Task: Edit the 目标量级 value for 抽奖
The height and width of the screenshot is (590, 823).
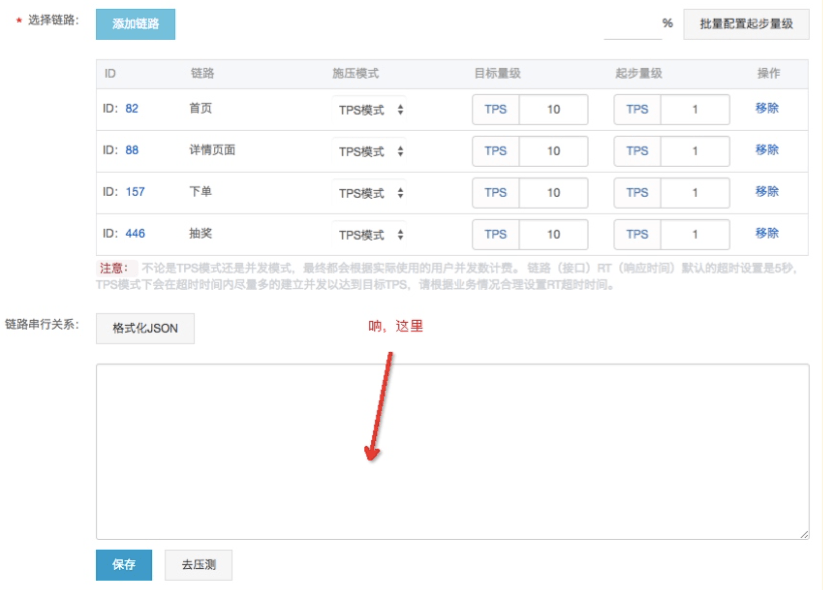Action: pyautogui.click(x=553, y=234)
